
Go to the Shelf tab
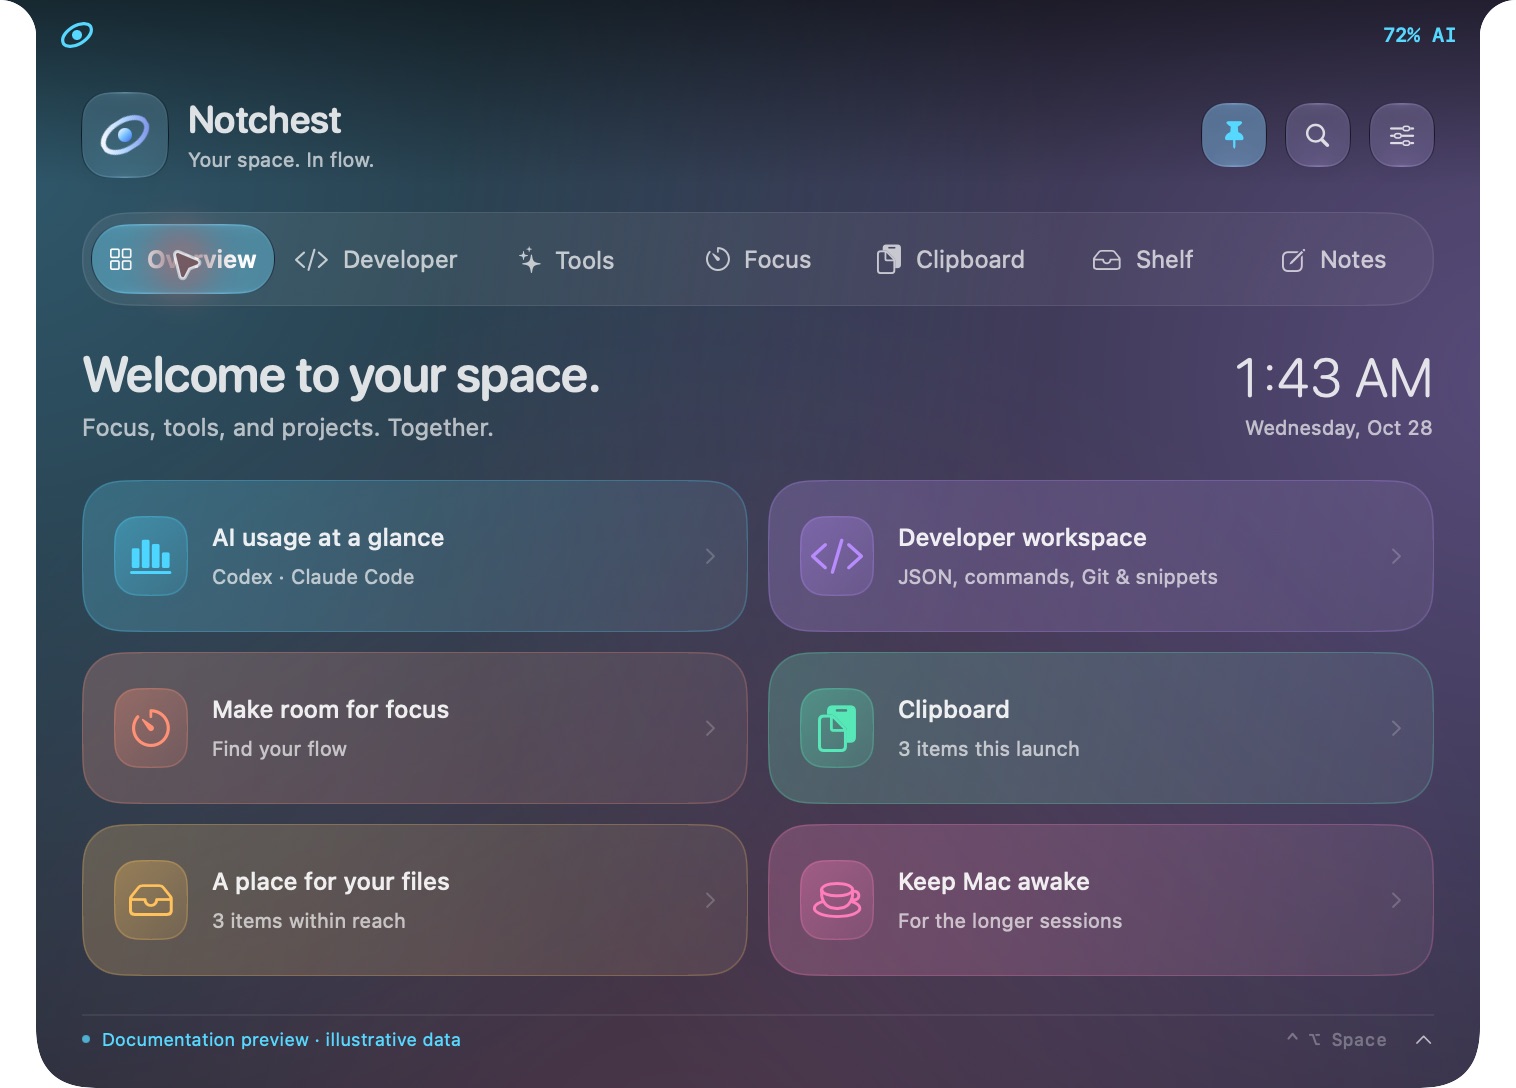point(1142,259)
